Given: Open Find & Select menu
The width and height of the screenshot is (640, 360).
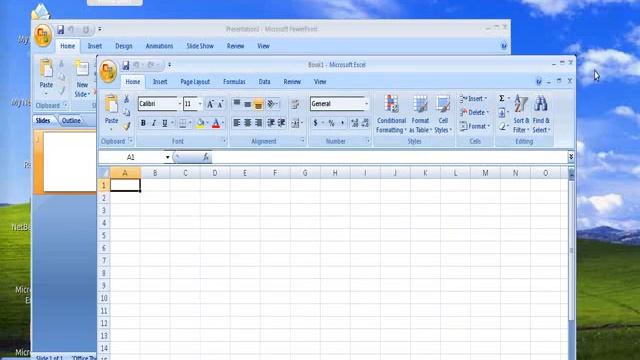Looking at the screenshot, I should (x=541, y=114).
